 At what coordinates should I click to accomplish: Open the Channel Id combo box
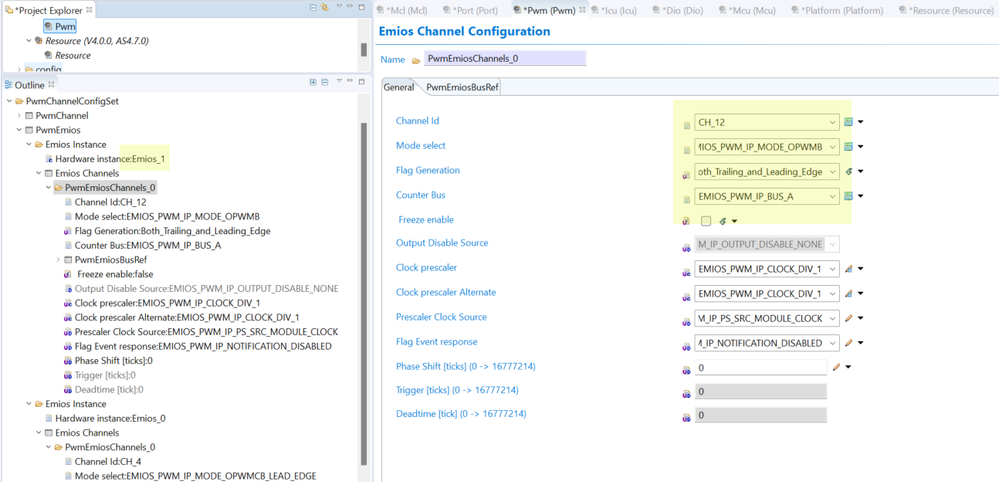(766, 122)
